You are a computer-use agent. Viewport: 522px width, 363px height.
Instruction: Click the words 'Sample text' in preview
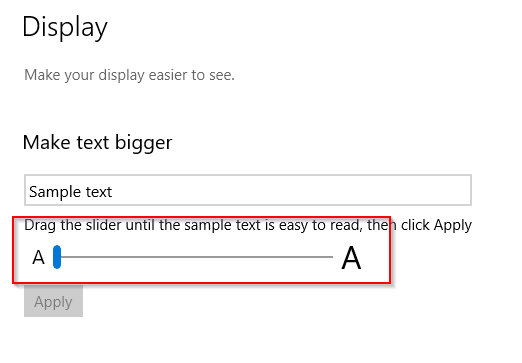click(x=71, y=192)
